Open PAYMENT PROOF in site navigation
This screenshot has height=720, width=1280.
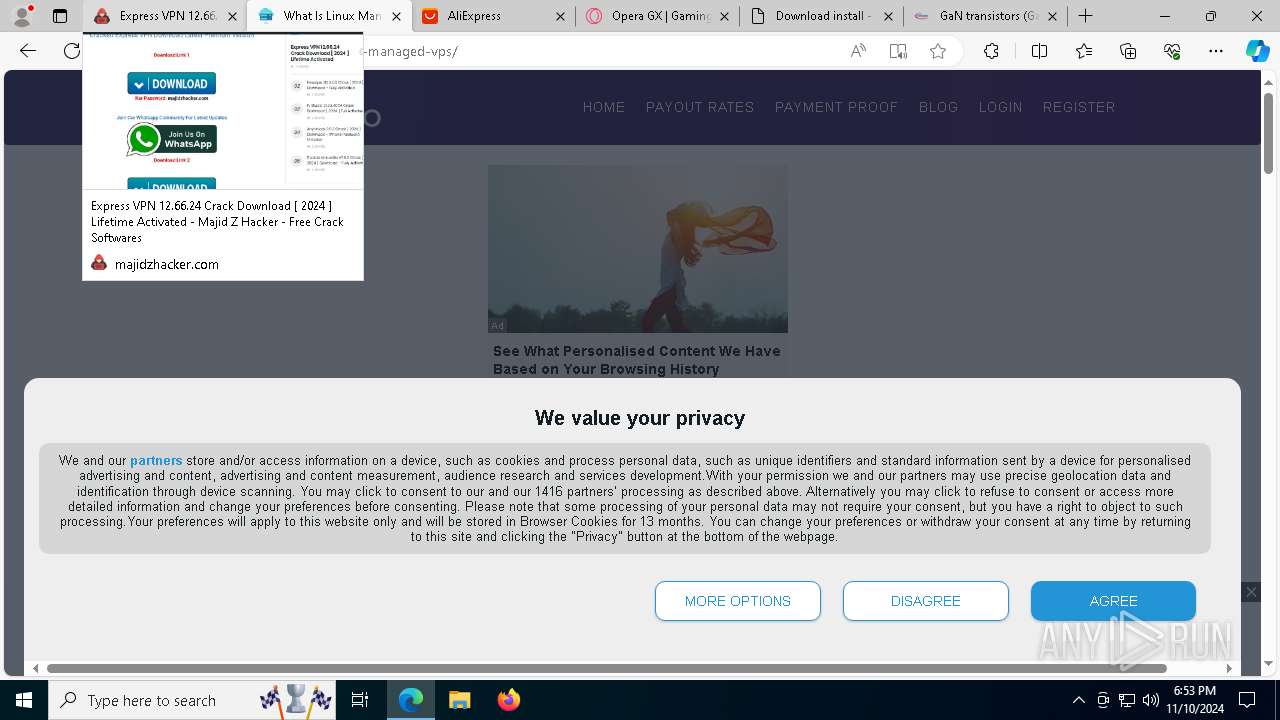(837, 107)
